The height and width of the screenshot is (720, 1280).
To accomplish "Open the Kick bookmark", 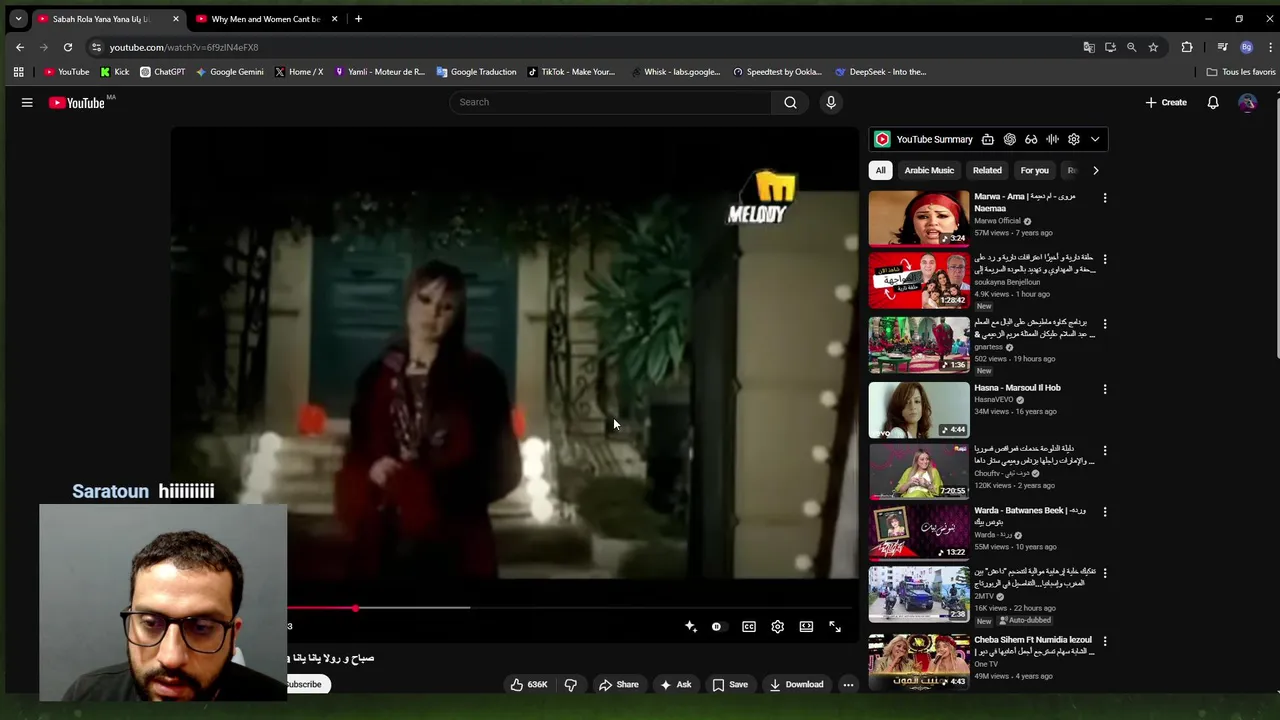I will (115, 72).
